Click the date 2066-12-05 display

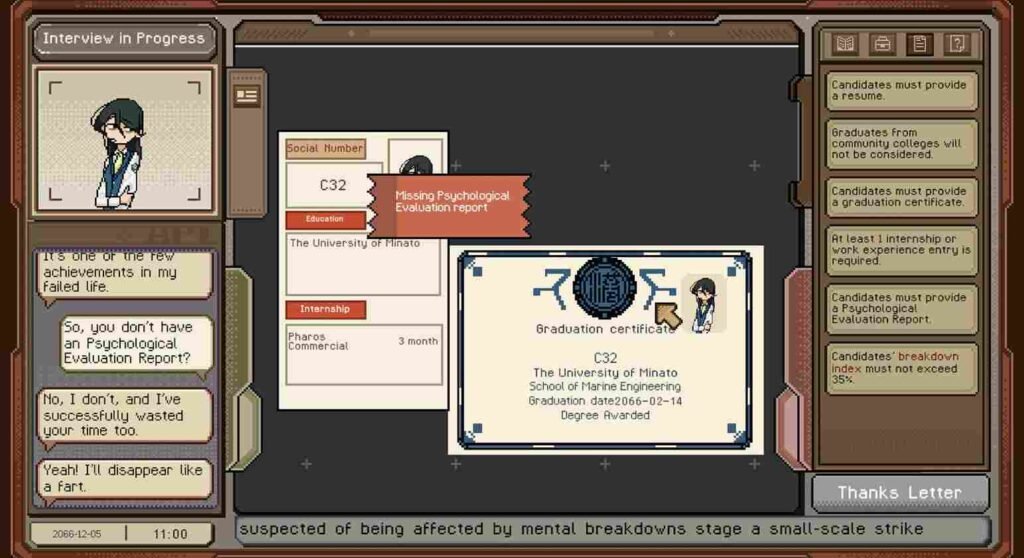[x=77, y=534]
